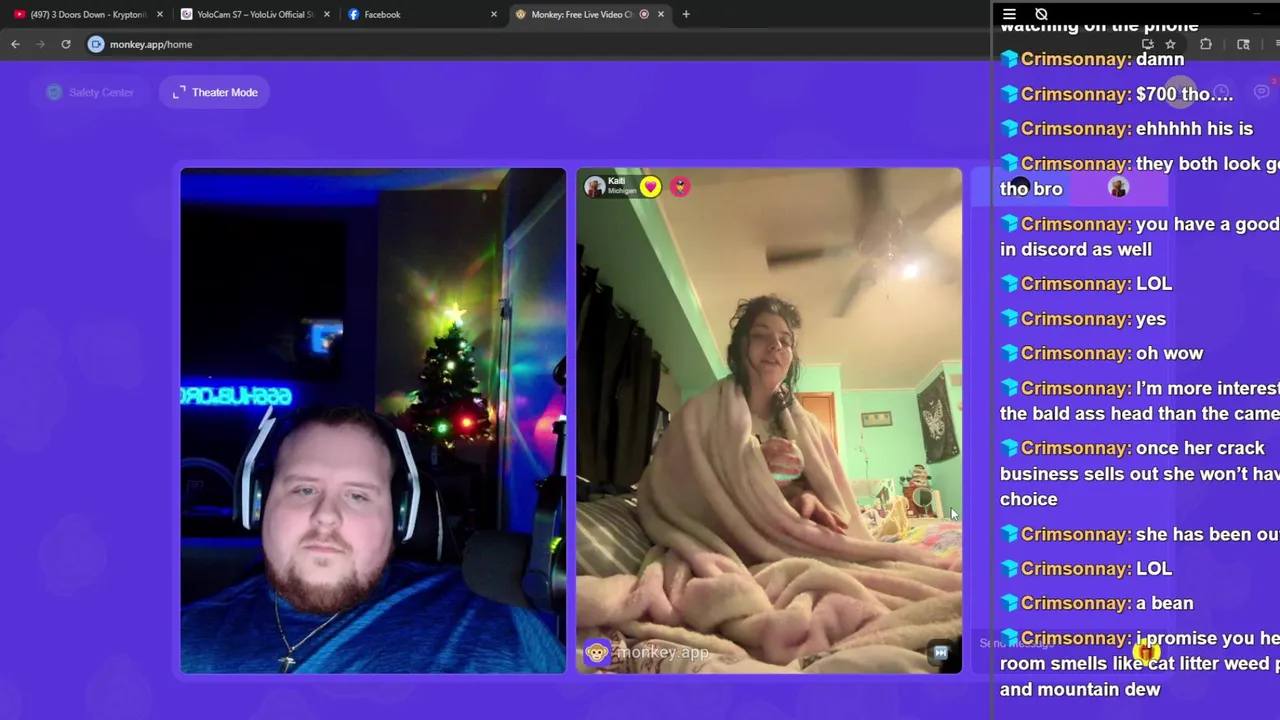Switch to the YoloCam S7 YoloLiv tab
Viewport: 1280px width, 720px height.
pos(255,14)
